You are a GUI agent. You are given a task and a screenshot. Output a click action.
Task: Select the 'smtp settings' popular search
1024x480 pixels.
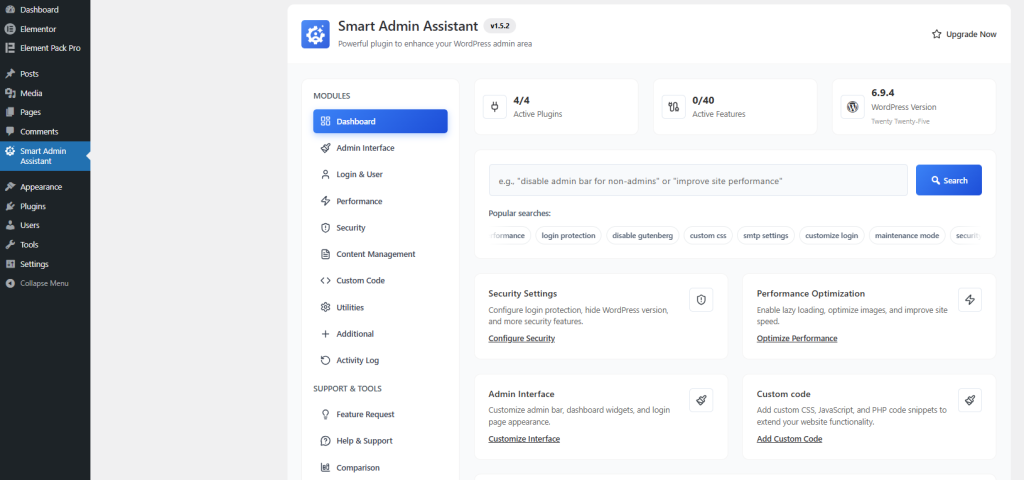click(x=765, y=235)
